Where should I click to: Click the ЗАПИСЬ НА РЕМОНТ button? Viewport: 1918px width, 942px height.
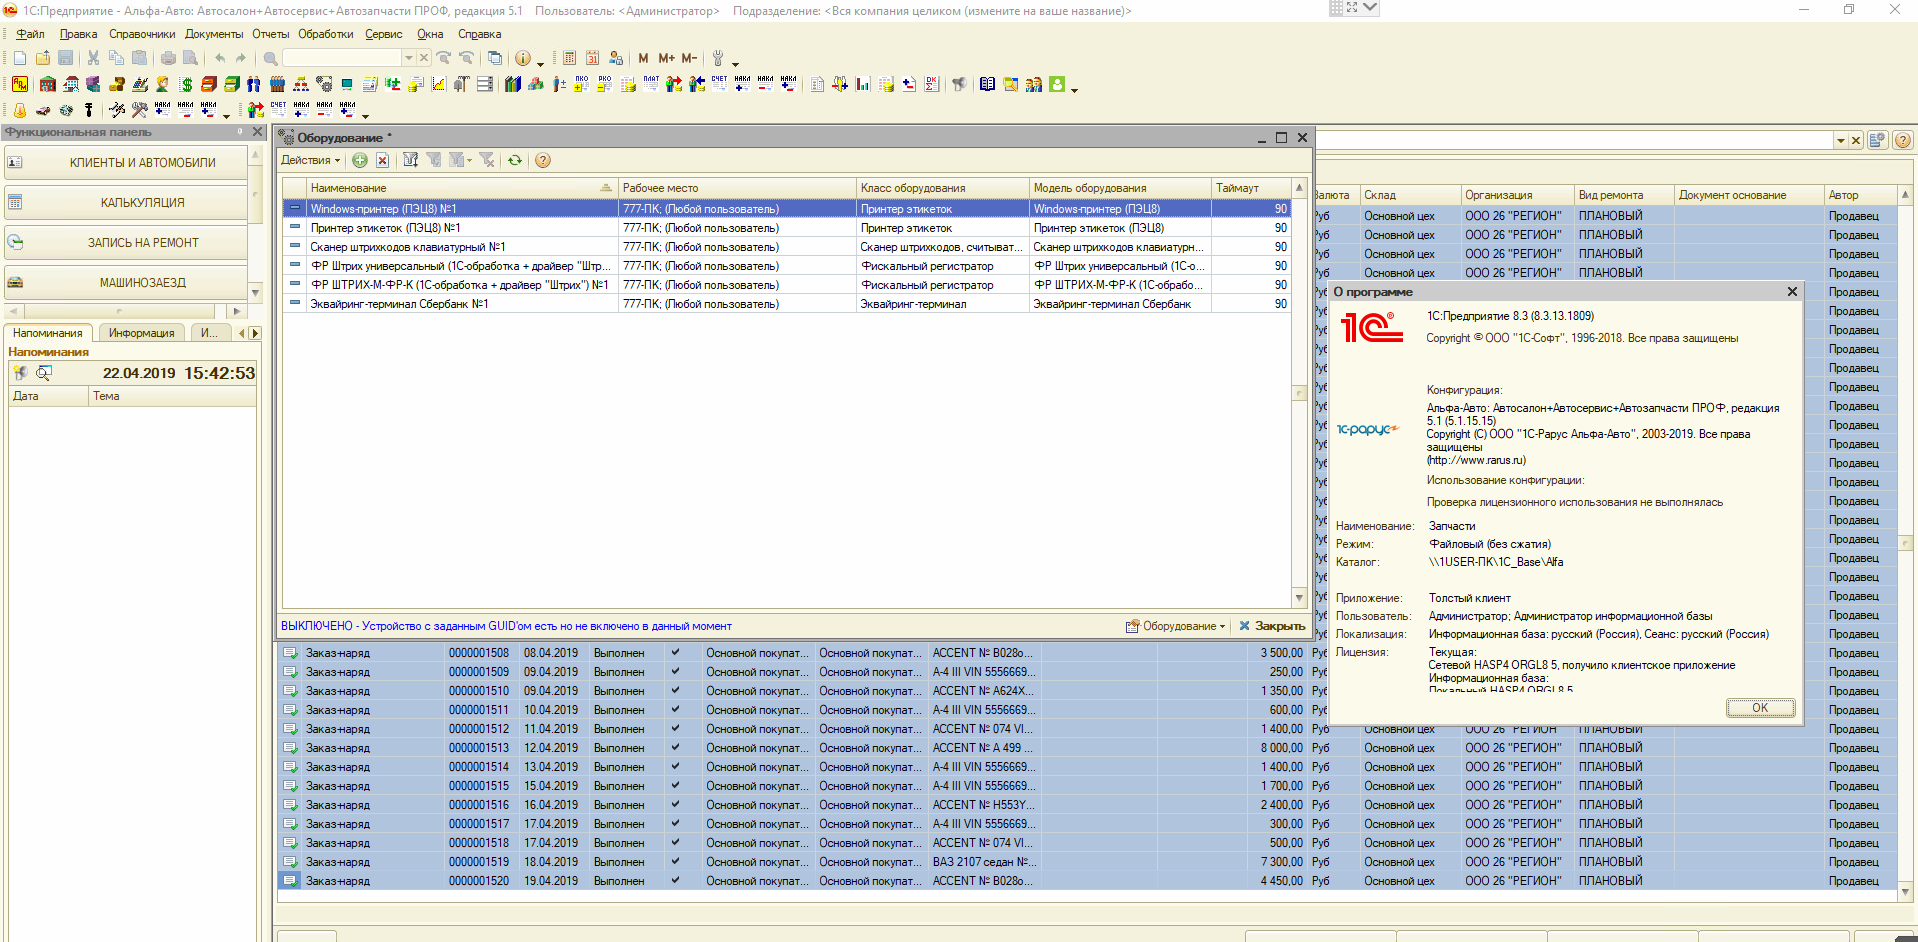pyautogui.click(x=126, y=243)
